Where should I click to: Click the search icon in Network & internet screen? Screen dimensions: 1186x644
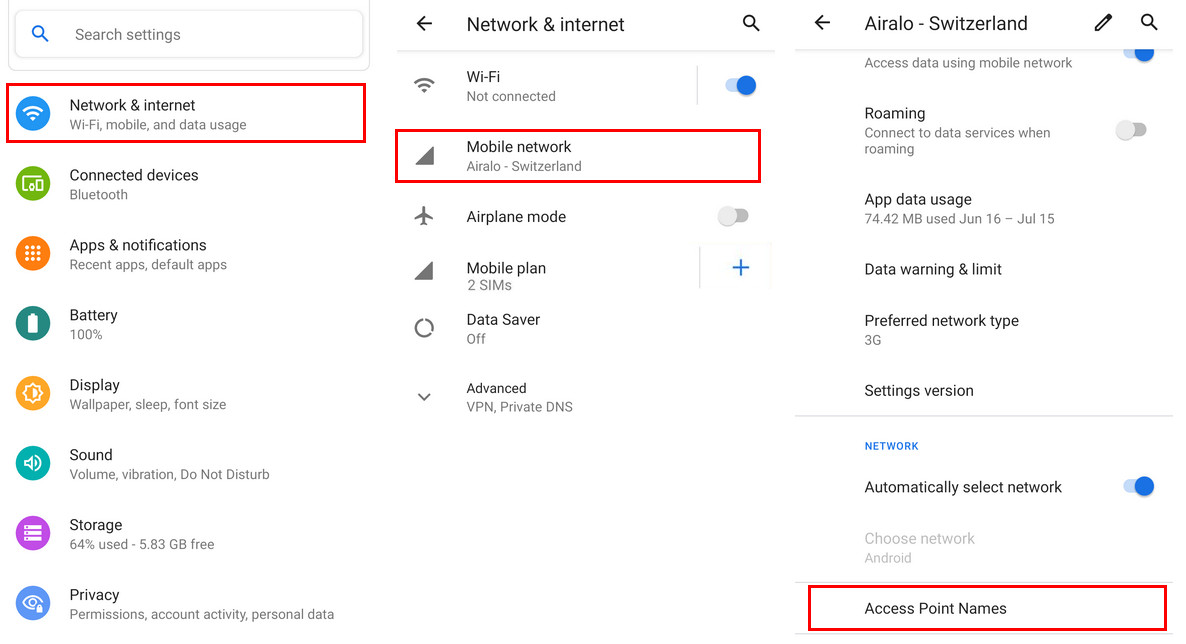(x=751, y=23)
